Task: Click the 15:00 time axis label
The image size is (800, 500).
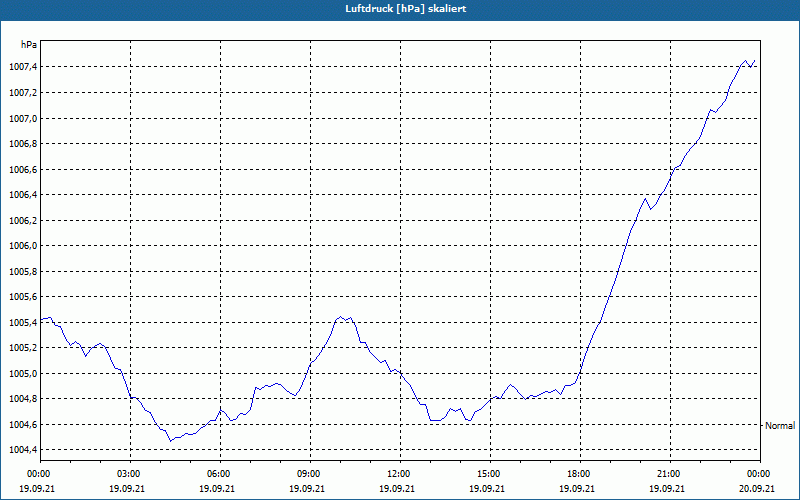Action: [x=490, y=474]
